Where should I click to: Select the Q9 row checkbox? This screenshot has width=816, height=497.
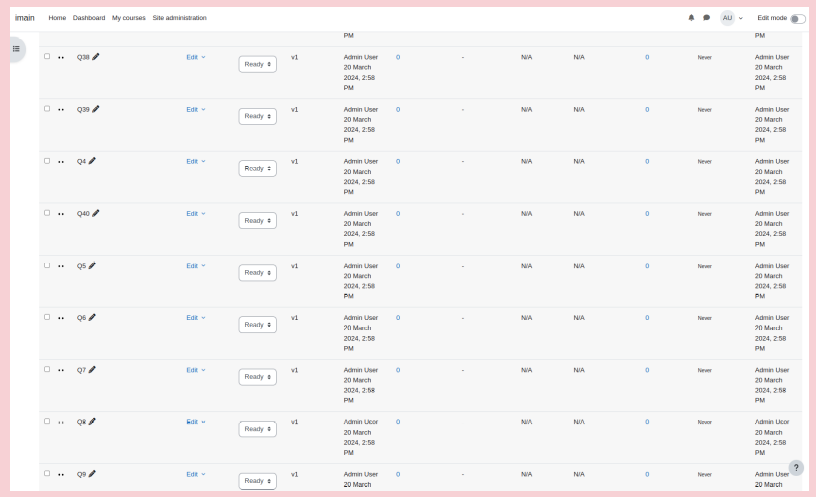[x=47, y=473]
